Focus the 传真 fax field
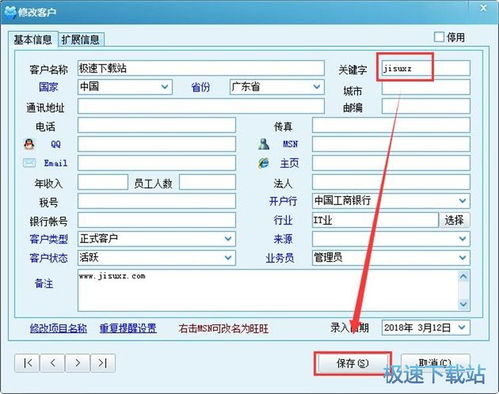 click(391, 125)
